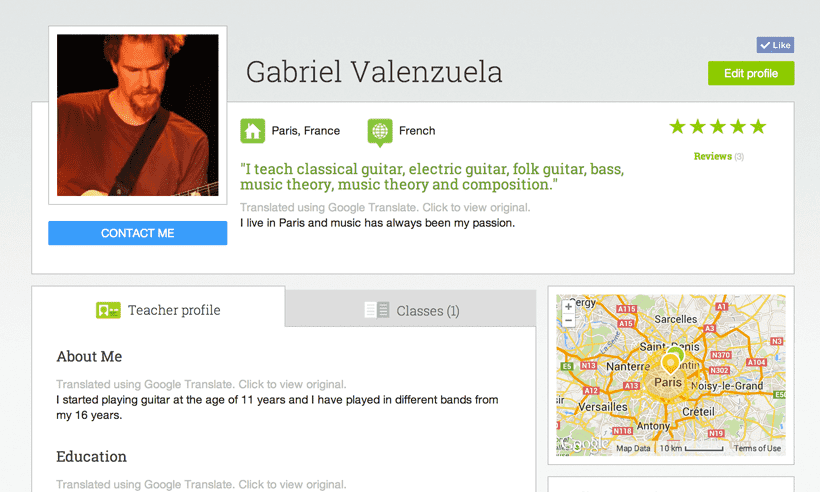
Task: Click the Teacher profile card icon
Action: pos(108,310)
